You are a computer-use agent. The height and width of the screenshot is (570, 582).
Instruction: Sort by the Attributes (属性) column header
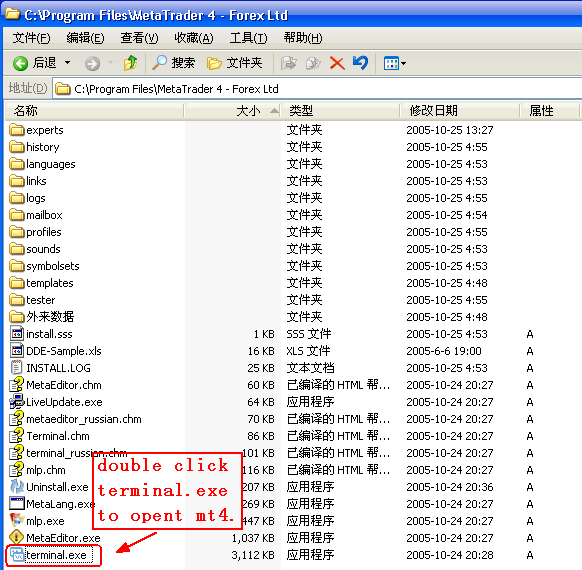coord(549,111)
